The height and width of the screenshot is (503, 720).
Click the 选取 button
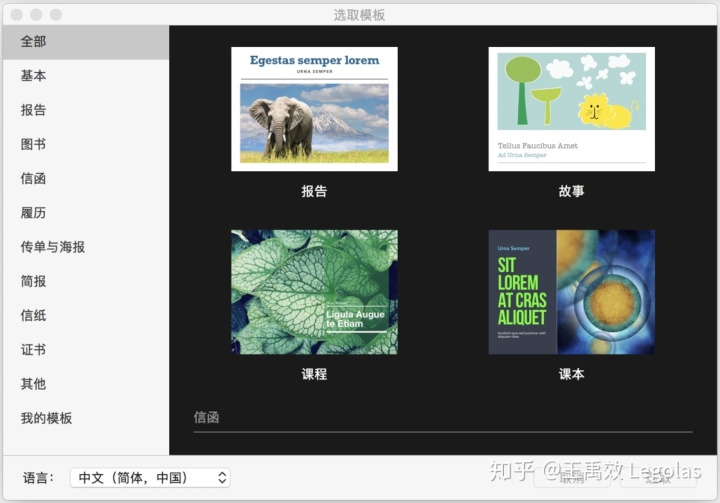(658, 478)
